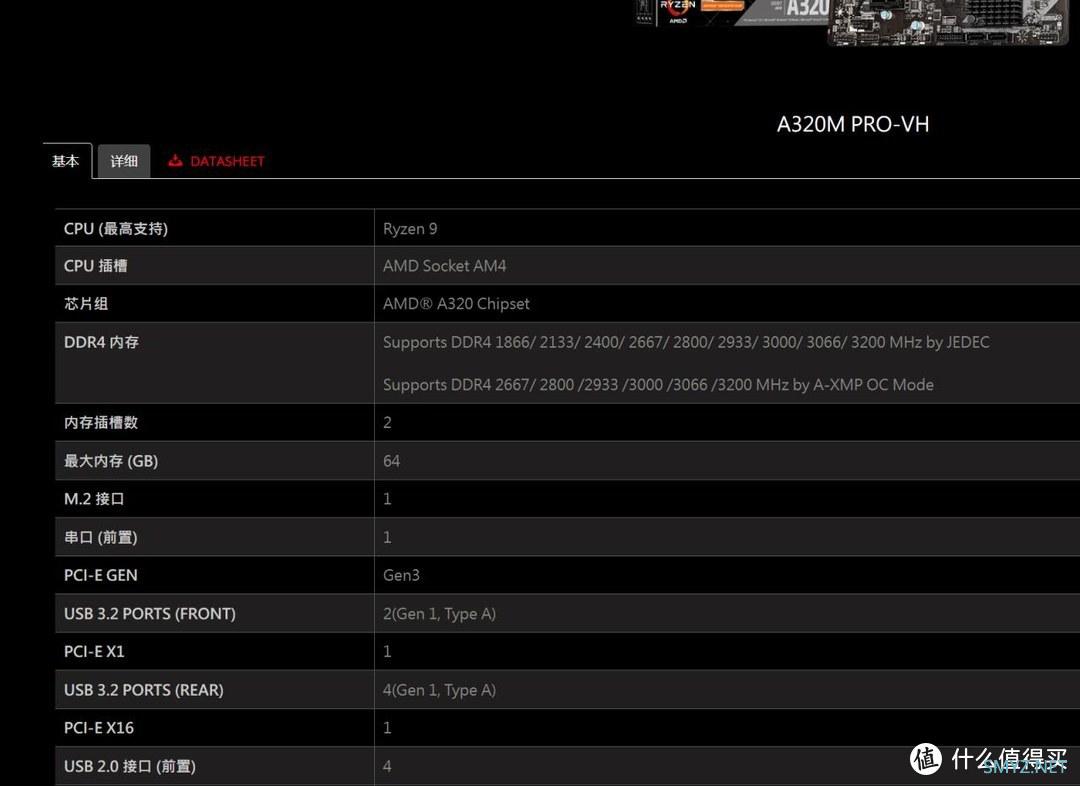Viewport: 1080px width, 786px height.
Task: Select the PCI-E GEN label
Action: 101,575
